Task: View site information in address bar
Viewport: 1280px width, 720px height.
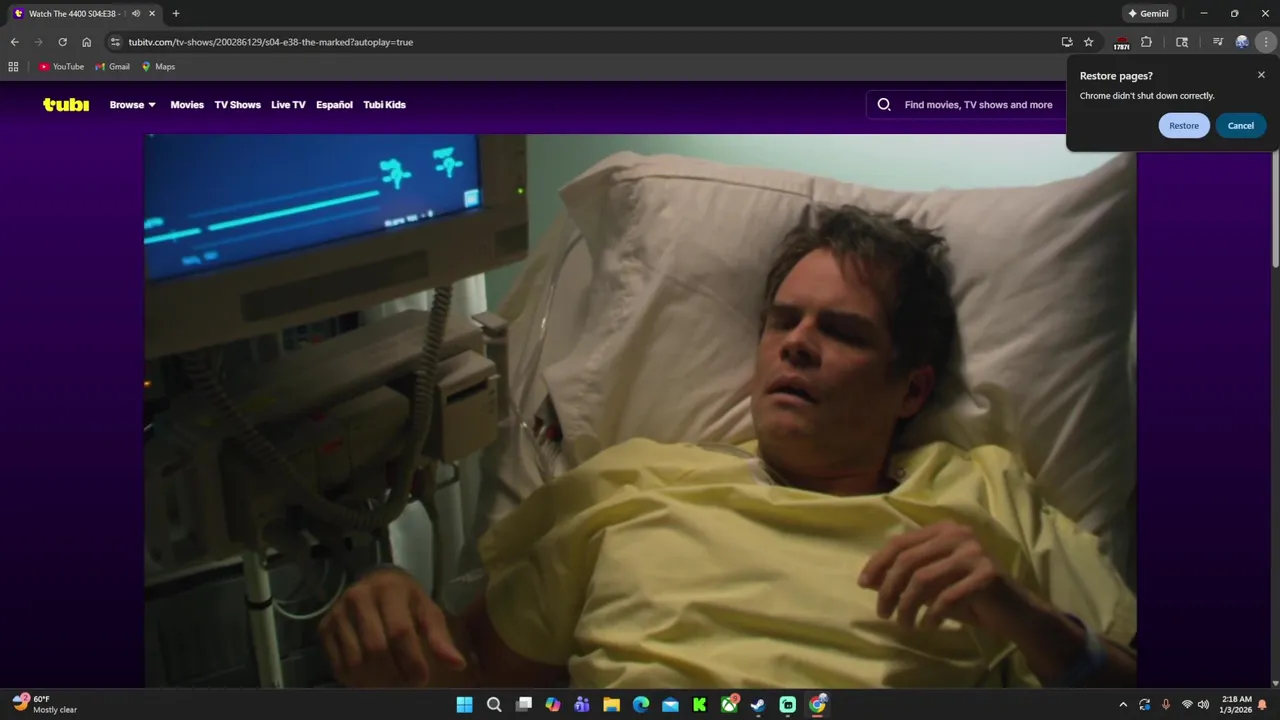Action: click(x=115, y=42)
